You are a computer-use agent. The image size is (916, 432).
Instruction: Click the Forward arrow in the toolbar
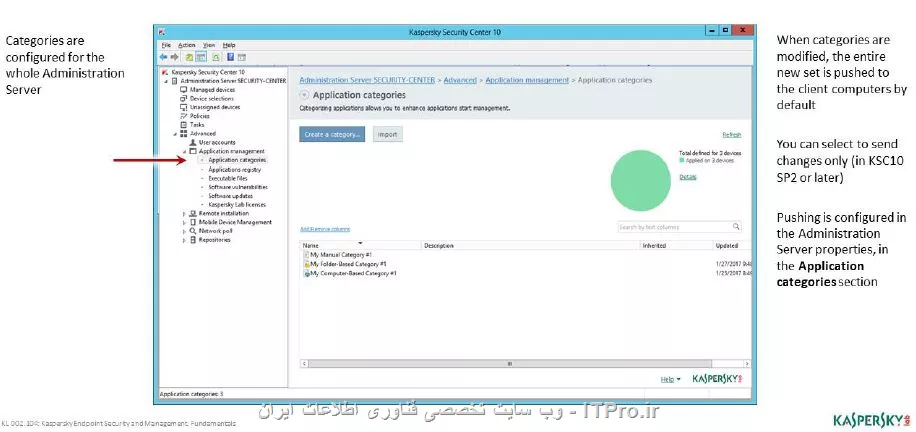point(174,57)
